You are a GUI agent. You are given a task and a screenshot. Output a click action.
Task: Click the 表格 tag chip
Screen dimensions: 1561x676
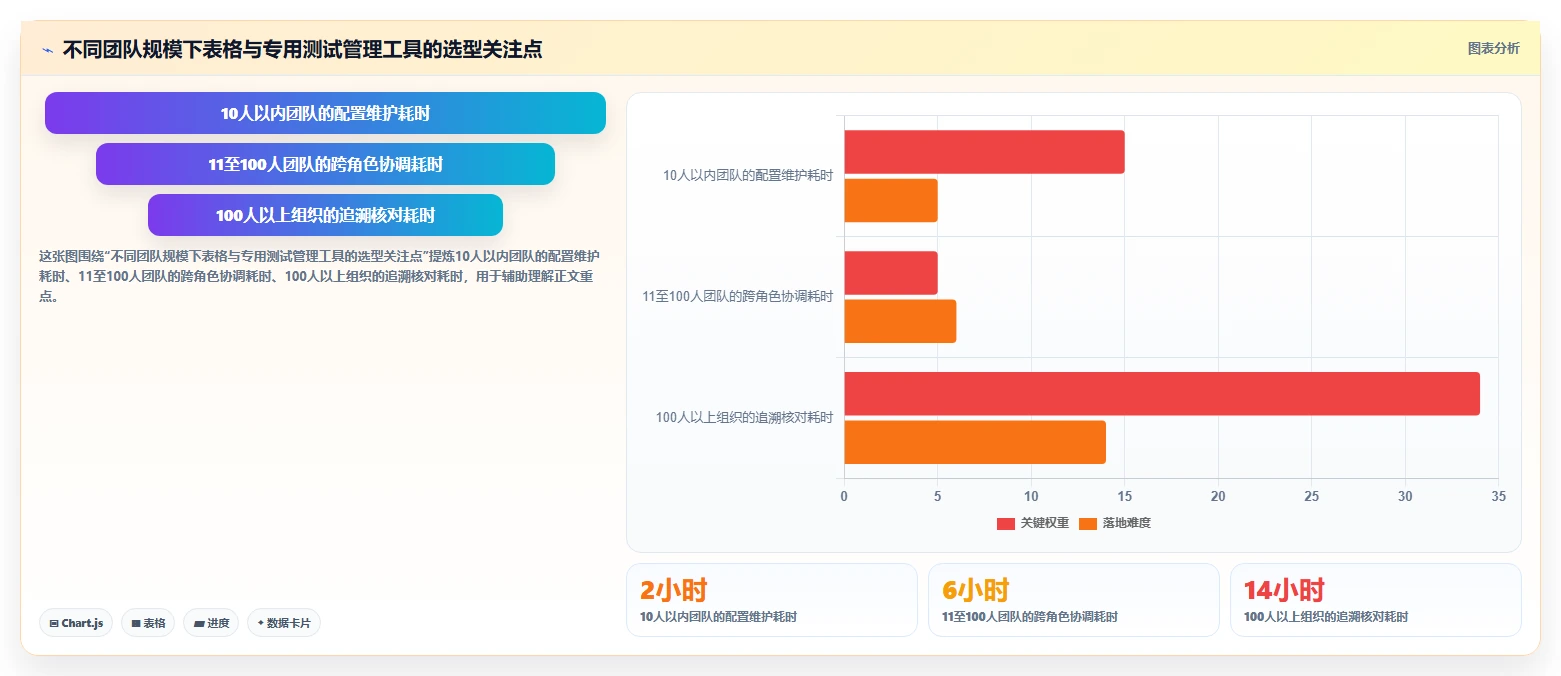coord(148,623)
